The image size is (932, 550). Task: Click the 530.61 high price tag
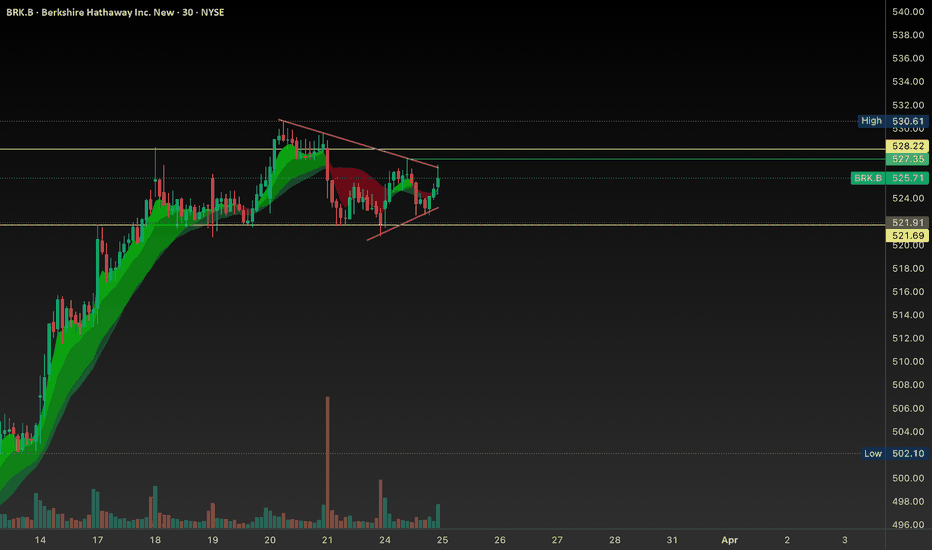point(908,121)
